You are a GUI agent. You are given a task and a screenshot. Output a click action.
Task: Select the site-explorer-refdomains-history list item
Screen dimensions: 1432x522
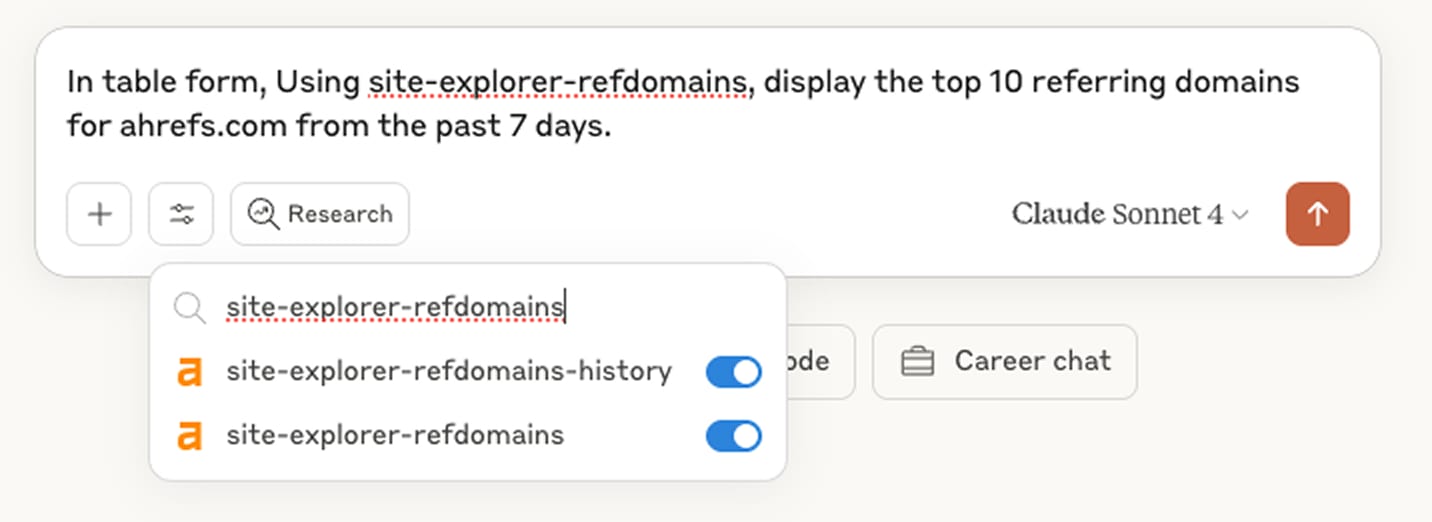point(448,372)
